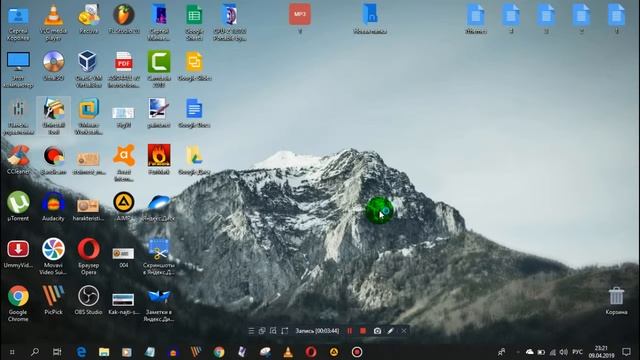
Task: Open Camtasia 2018 desktop shortcut
Action: pyautogui.click(x=159, y=69)
